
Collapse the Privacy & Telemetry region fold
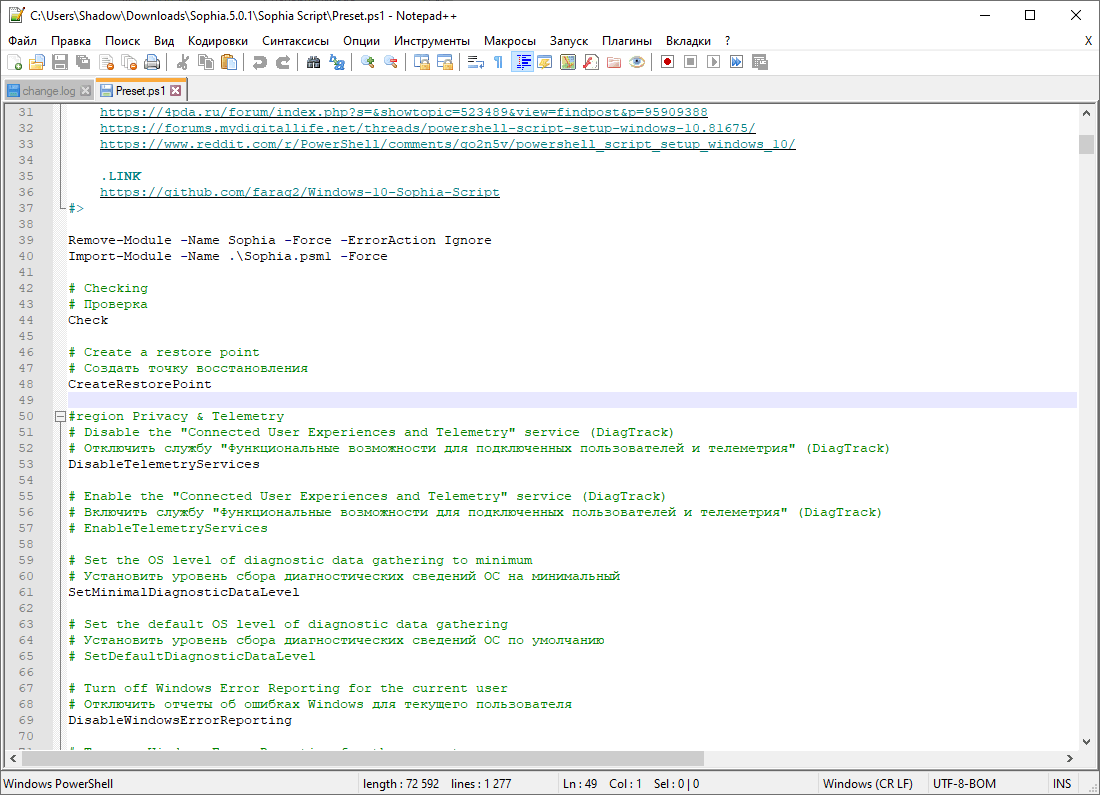60,415
